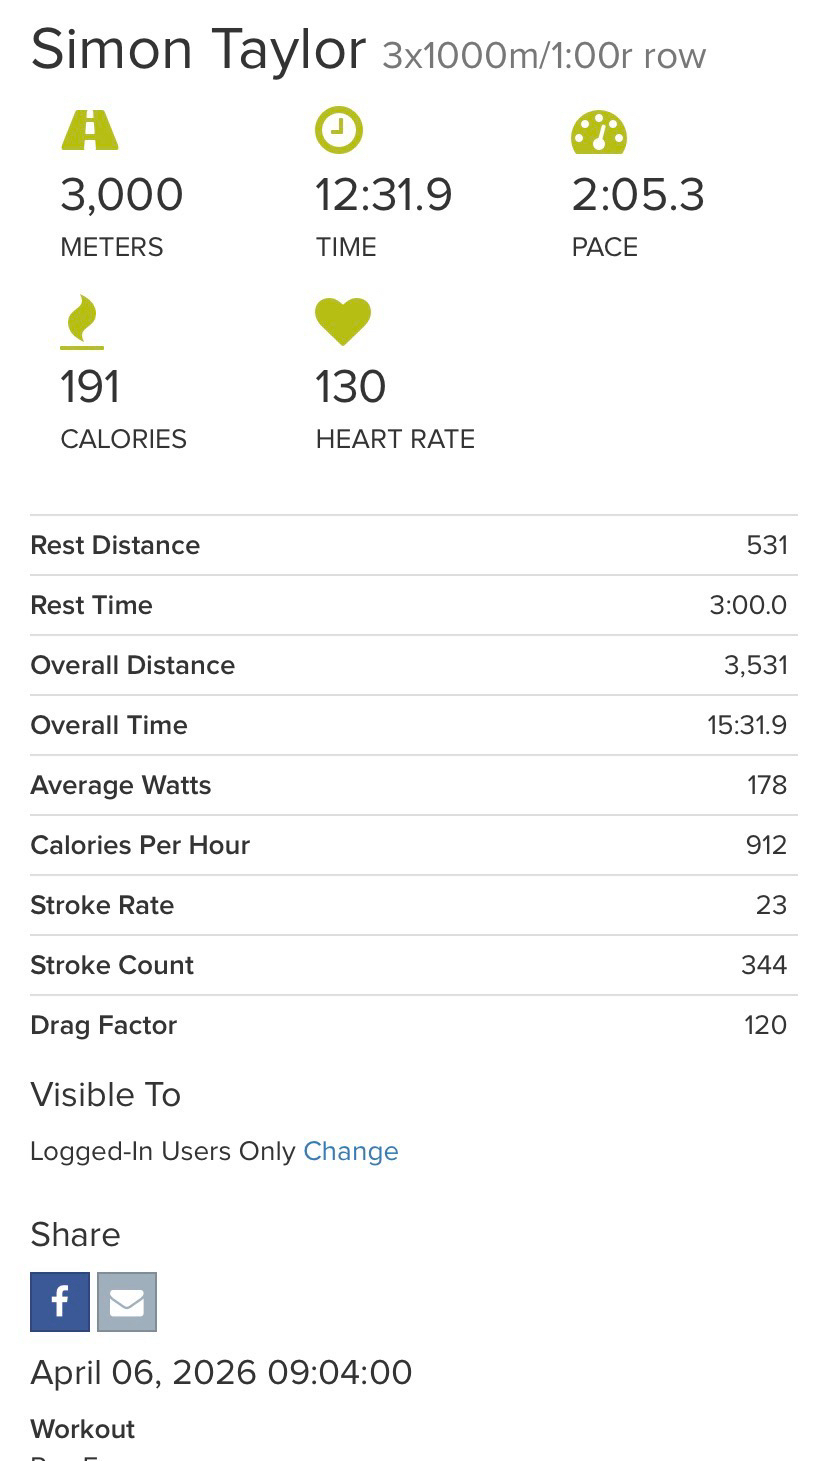The height and width of the screenshot is (1461, 828).
Task: Click the Change visibility link
Action: [350, 1151]
